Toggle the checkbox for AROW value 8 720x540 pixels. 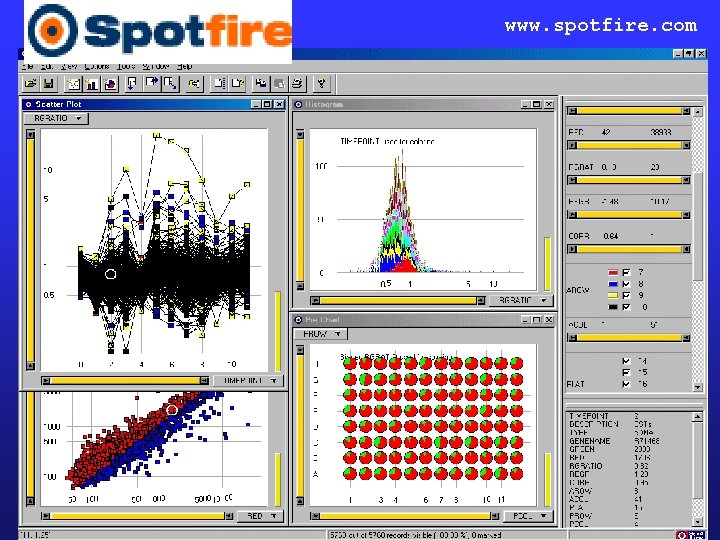[626, 284]
